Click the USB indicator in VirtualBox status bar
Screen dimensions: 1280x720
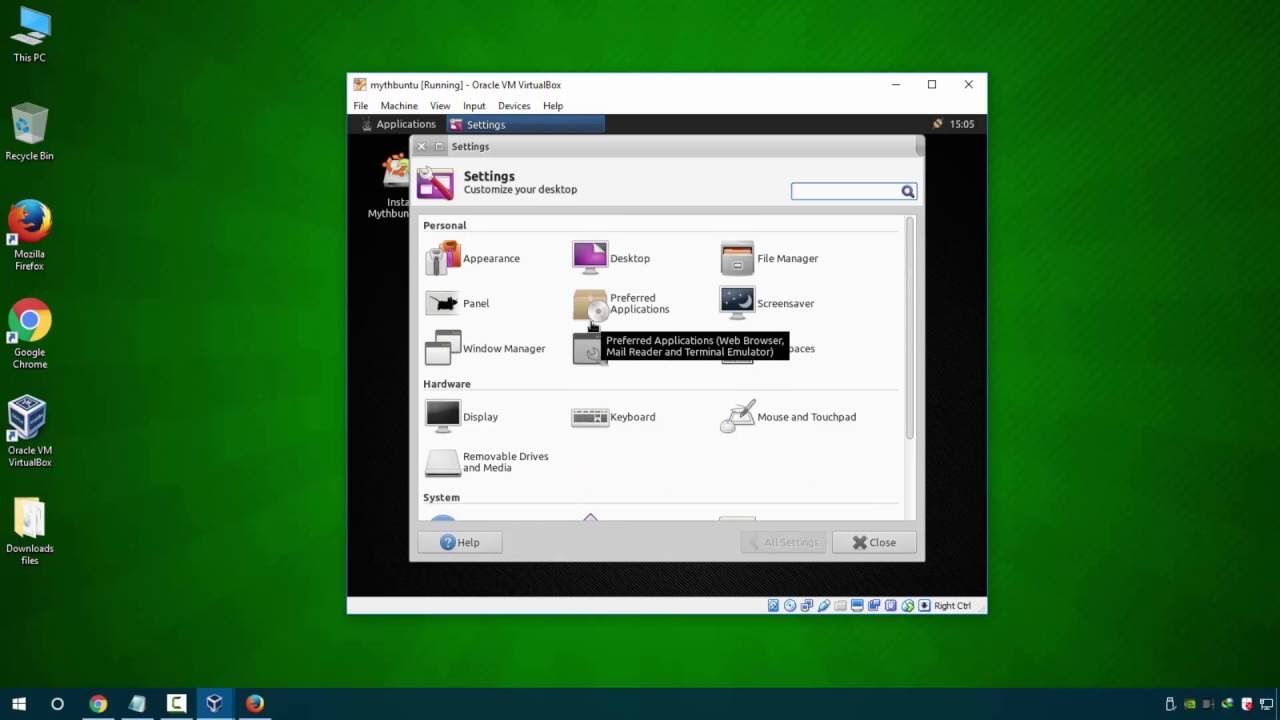pos(824,605)
